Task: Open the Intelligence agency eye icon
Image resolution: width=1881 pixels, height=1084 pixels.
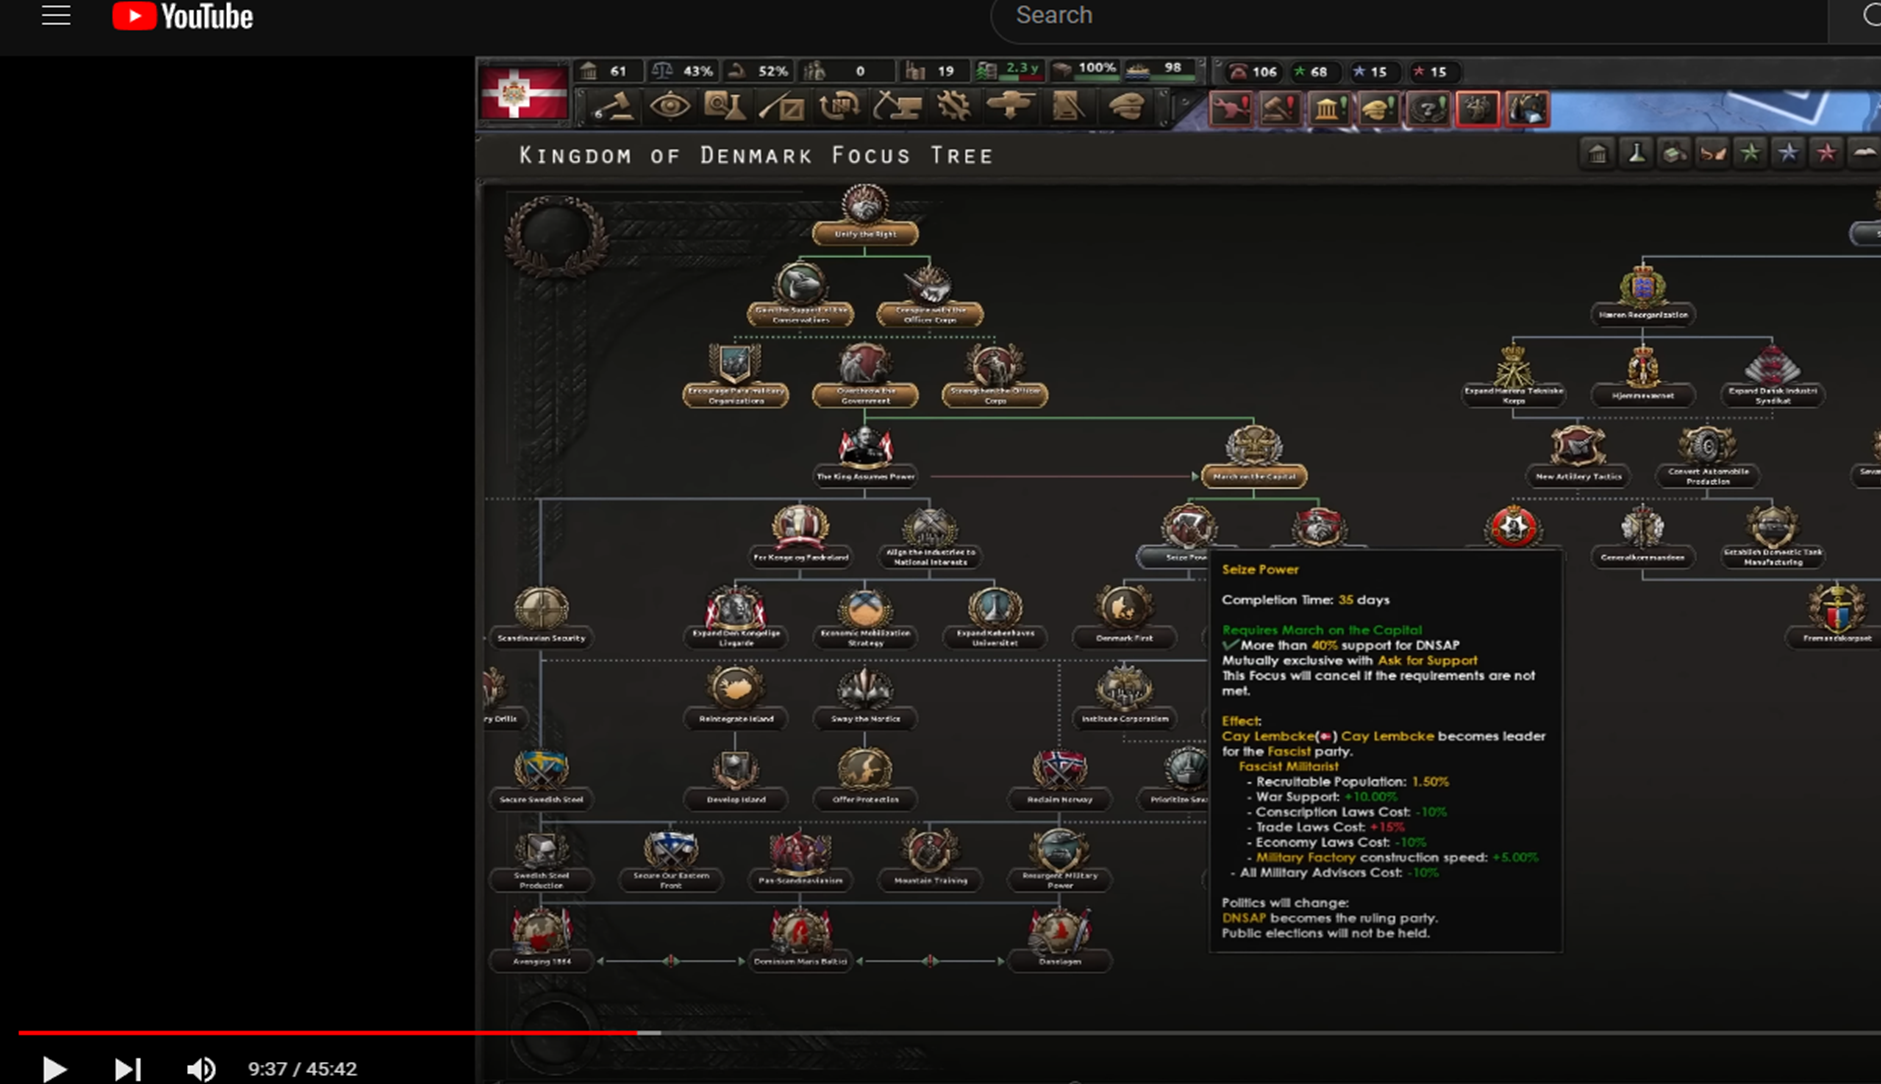Action: click(x=672, y=107)
